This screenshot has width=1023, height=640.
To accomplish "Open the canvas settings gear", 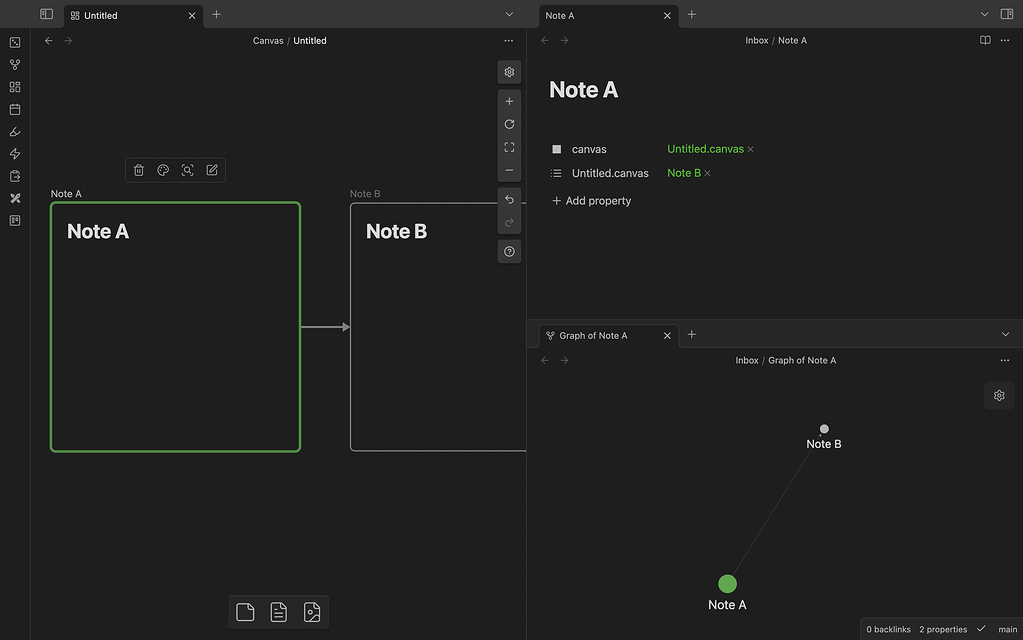I will [x=509, y=71].
